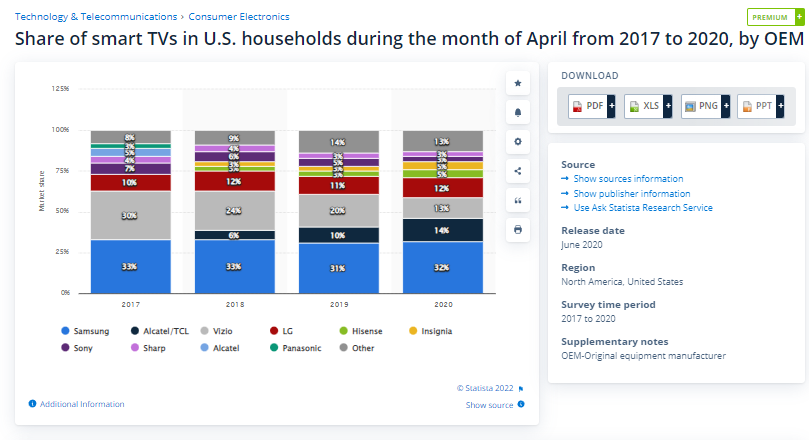The image size is (809, 440).
Task: Click the quotation citation icon
Action: (517, 200)
